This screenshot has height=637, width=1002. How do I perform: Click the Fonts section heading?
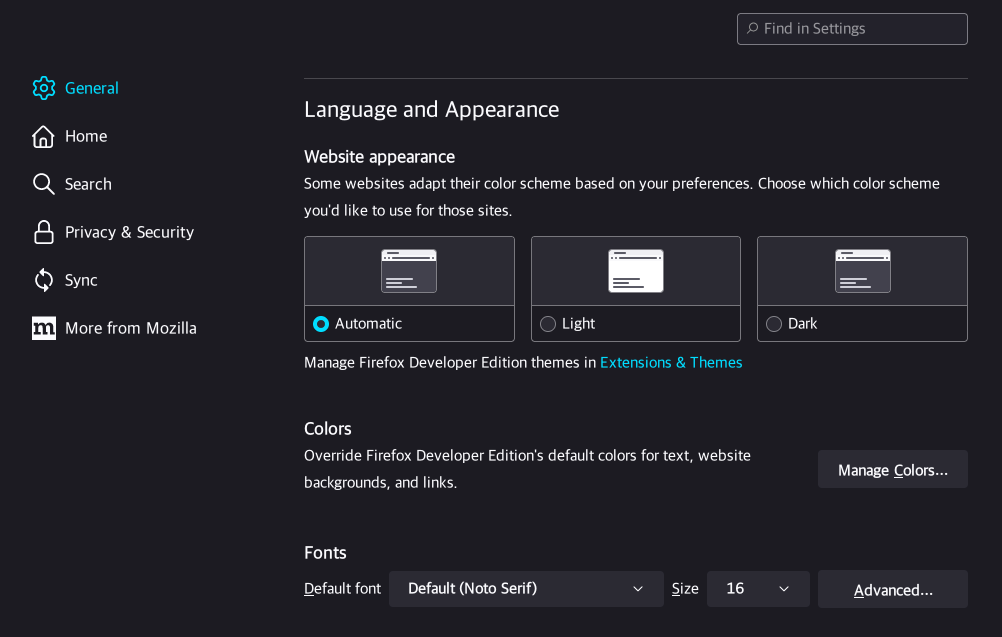pos(325,553)
